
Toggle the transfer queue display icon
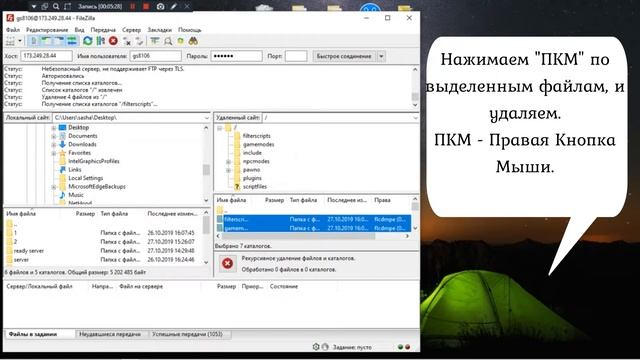72,41
